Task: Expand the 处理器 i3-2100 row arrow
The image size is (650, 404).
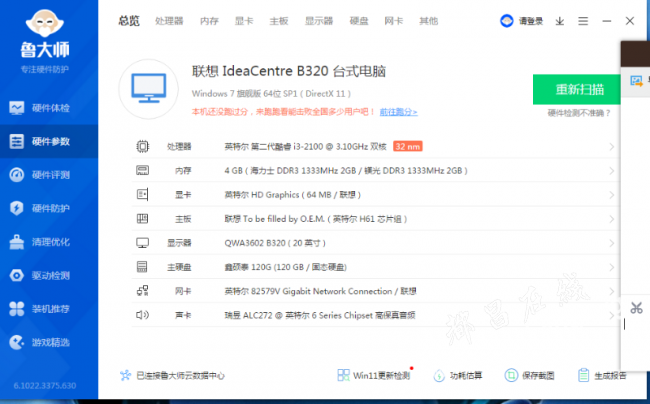Action: tap(611, 147)
